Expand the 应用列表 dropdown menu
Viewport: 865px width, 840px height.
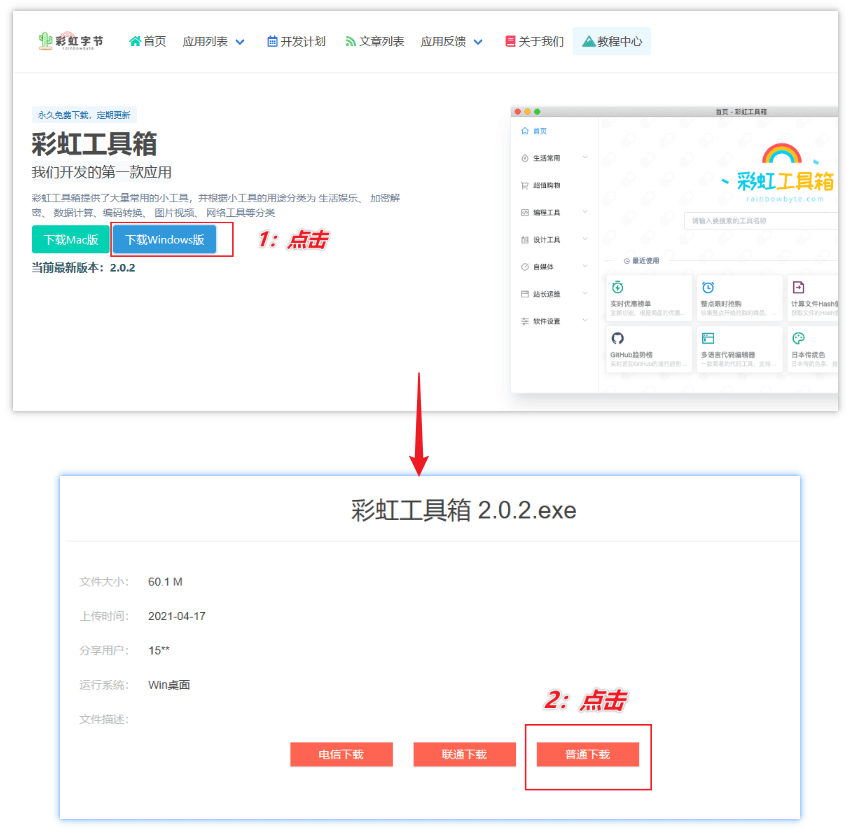click(x=211, y=42)
